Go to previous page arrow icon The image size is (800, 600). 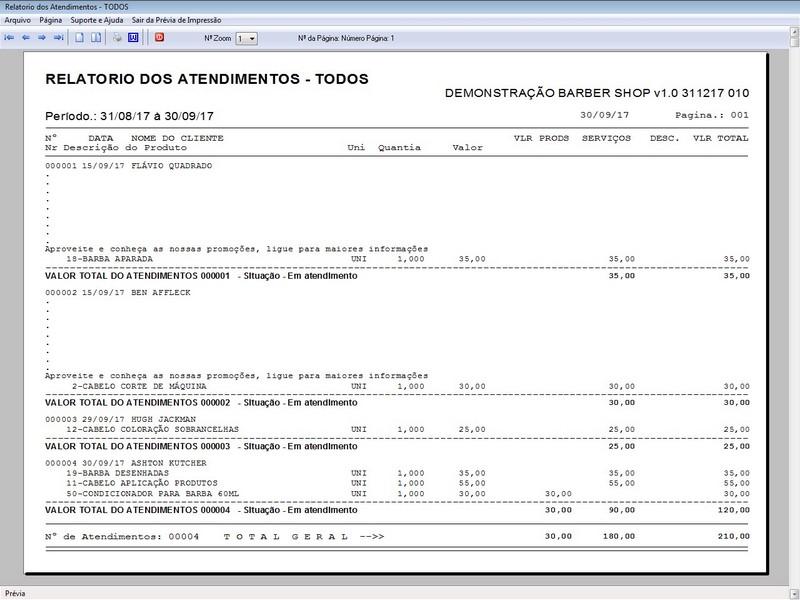point(26,38)
